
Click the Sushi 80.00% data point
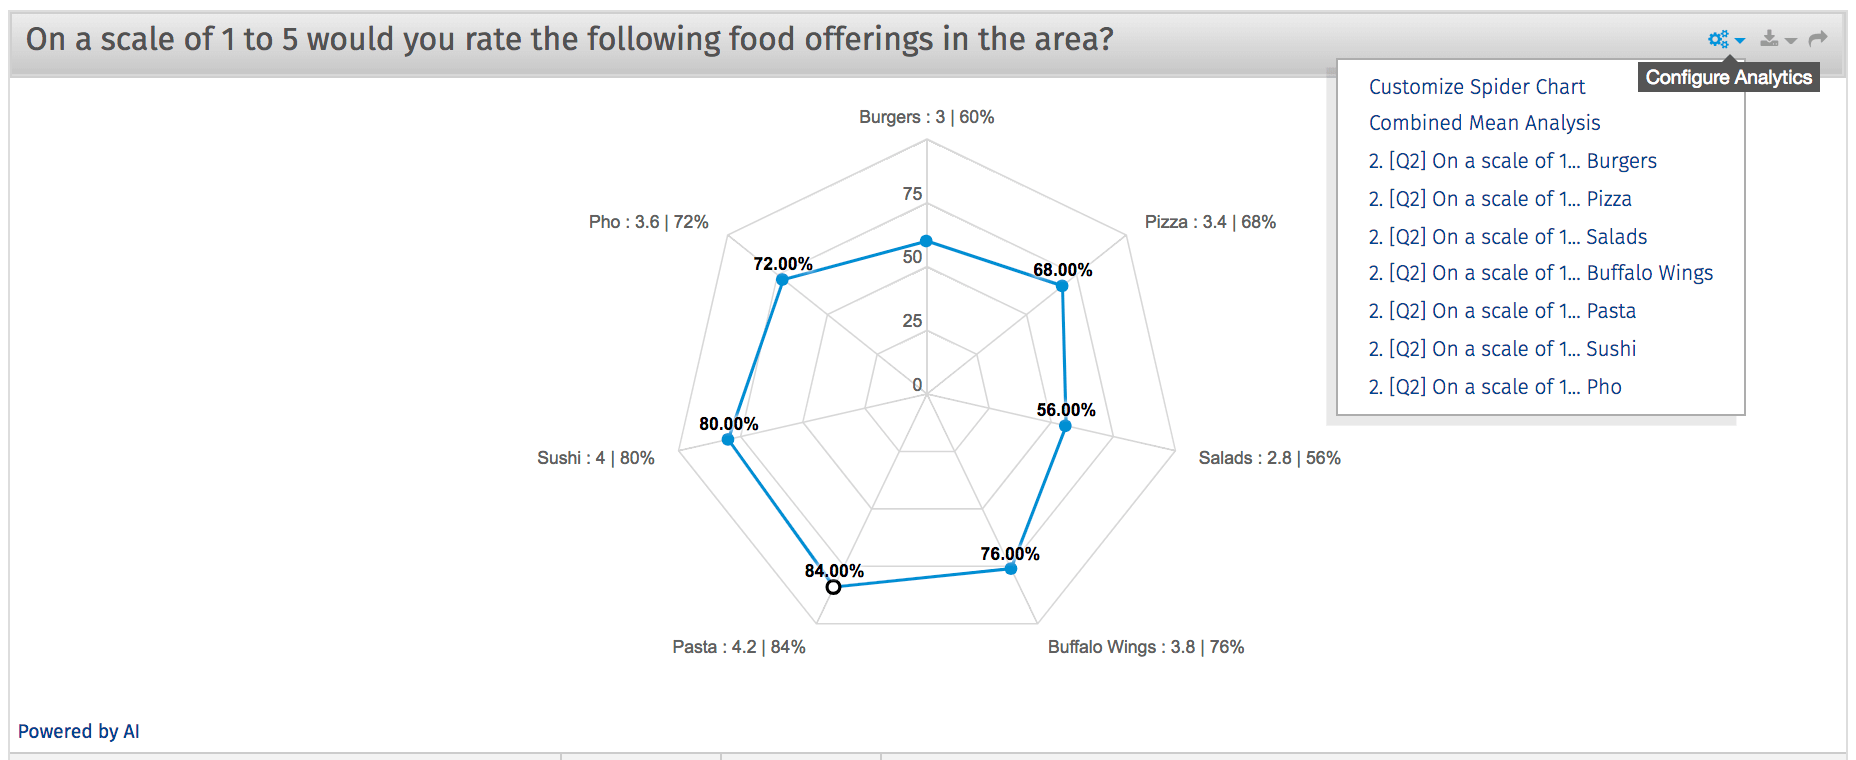pos(728,439)
